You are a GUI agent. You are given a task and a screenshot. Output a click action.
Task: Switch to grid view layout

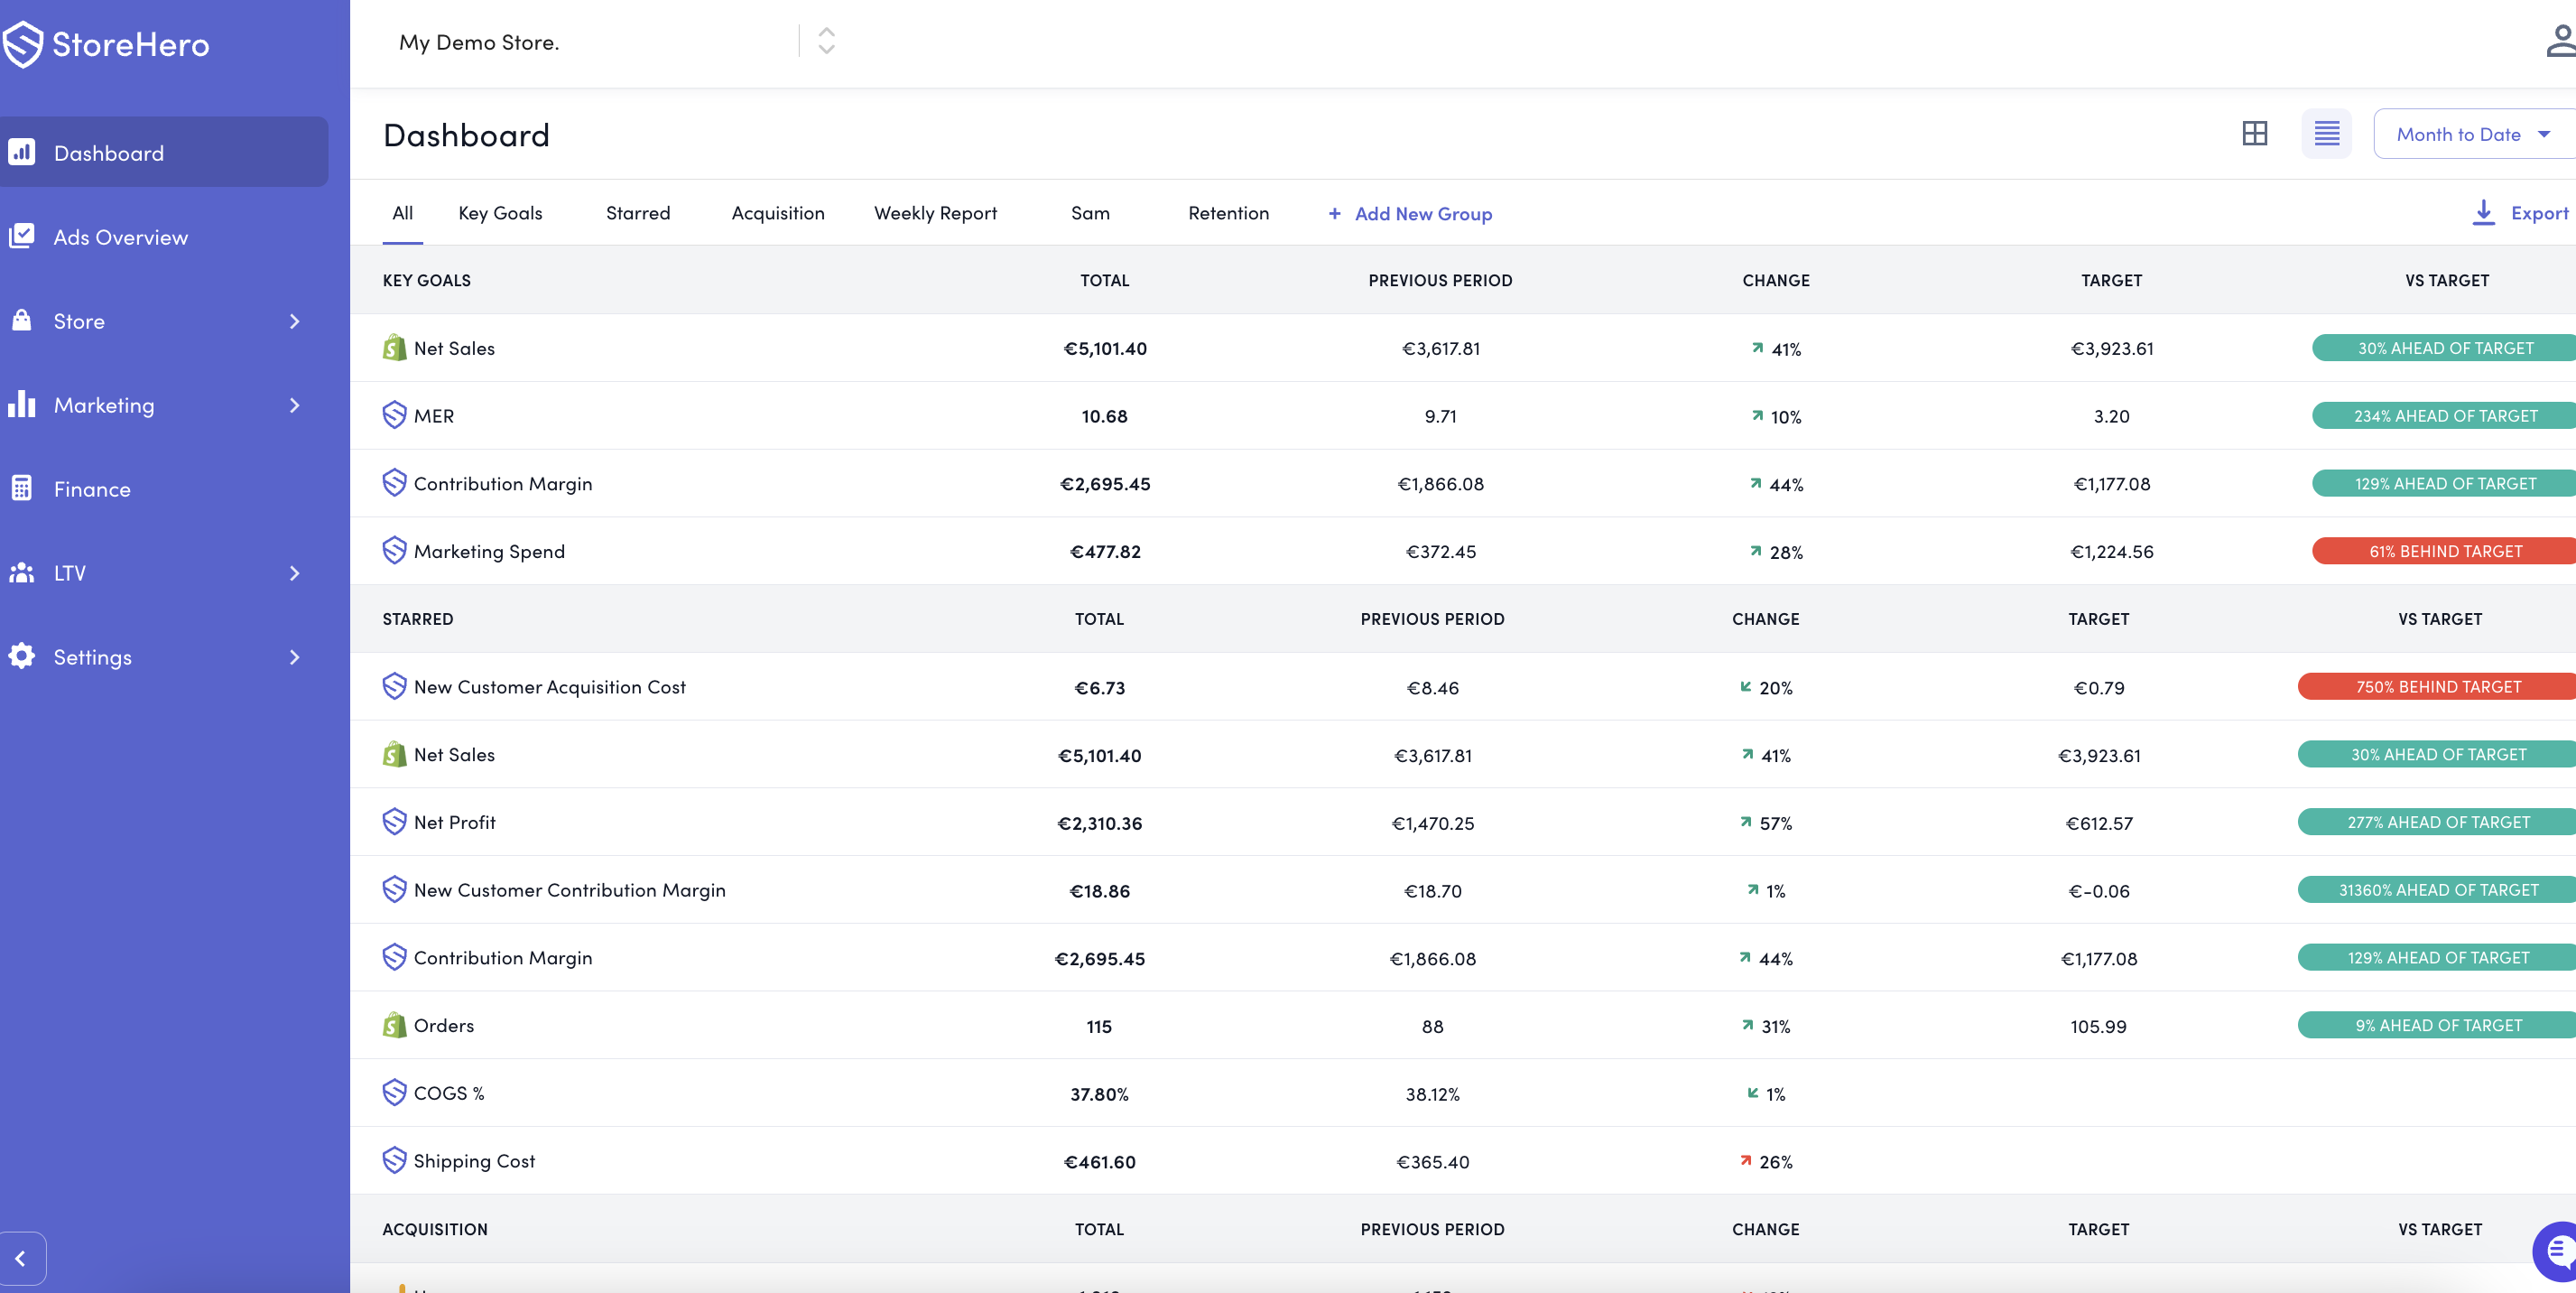pos(2255,134)
